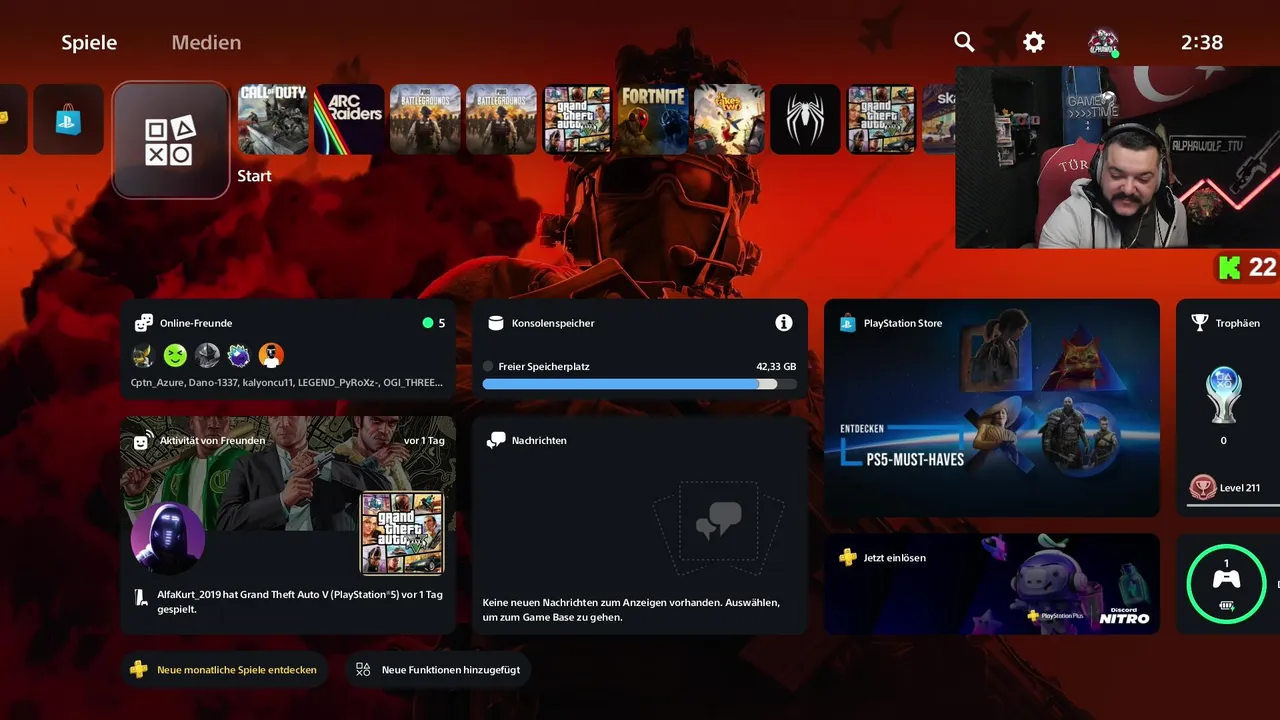Click the online friends count 5
The height and width of the screenshot is (720, 1280).
tap(442, 323)
